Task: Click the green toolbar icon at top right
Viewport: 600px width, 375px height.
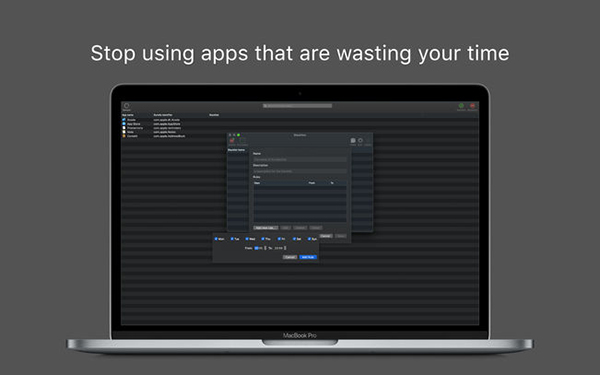Action: click(461, 106)
